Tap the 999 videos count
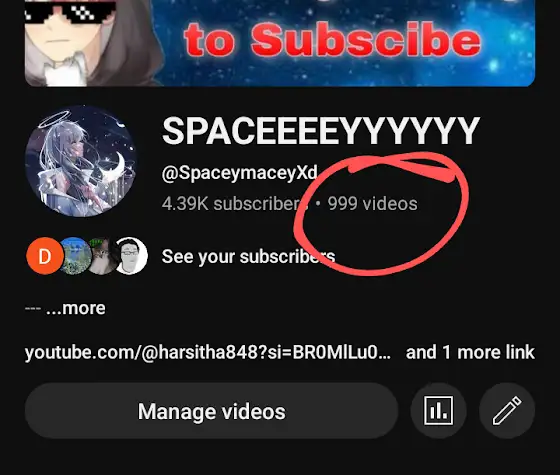This screenshot has width=560, height=475. 372,204
